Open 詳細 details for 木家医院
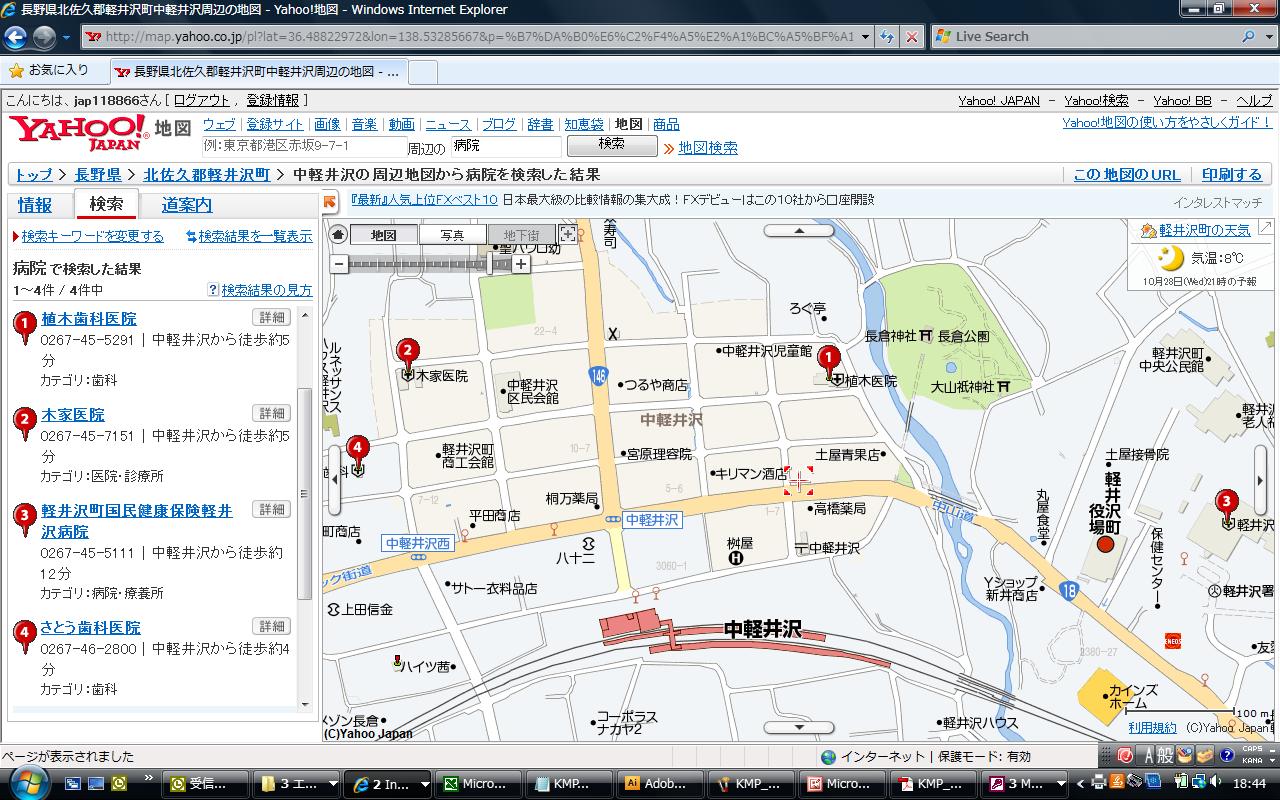The image size is (1280, 800). pyautogui.click(x=271, y=413)
